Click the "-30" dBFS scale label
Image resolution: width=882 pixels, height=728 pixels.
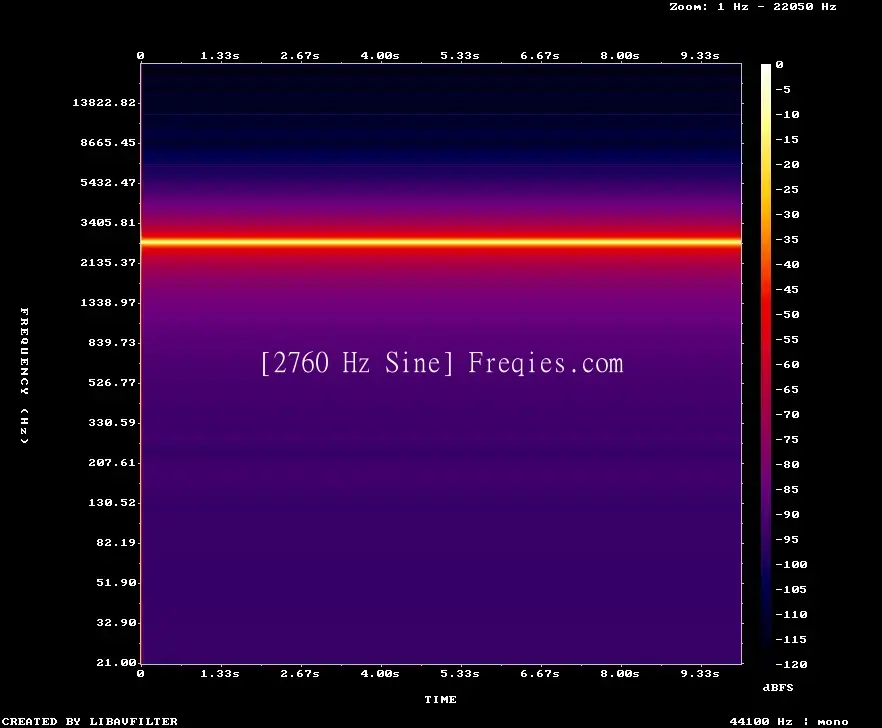787,214
